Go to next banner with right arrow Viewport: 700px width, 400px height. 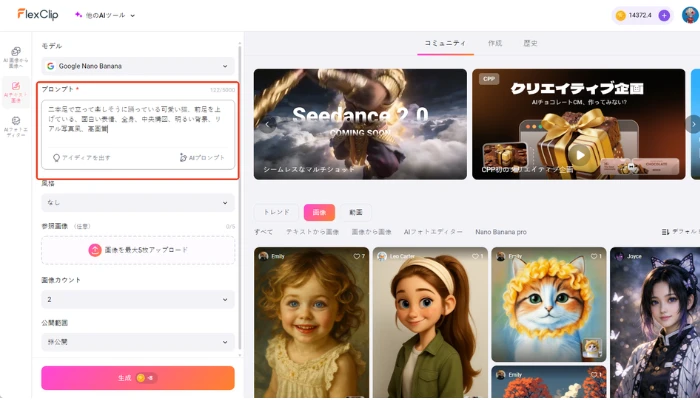tap(693, 125)
